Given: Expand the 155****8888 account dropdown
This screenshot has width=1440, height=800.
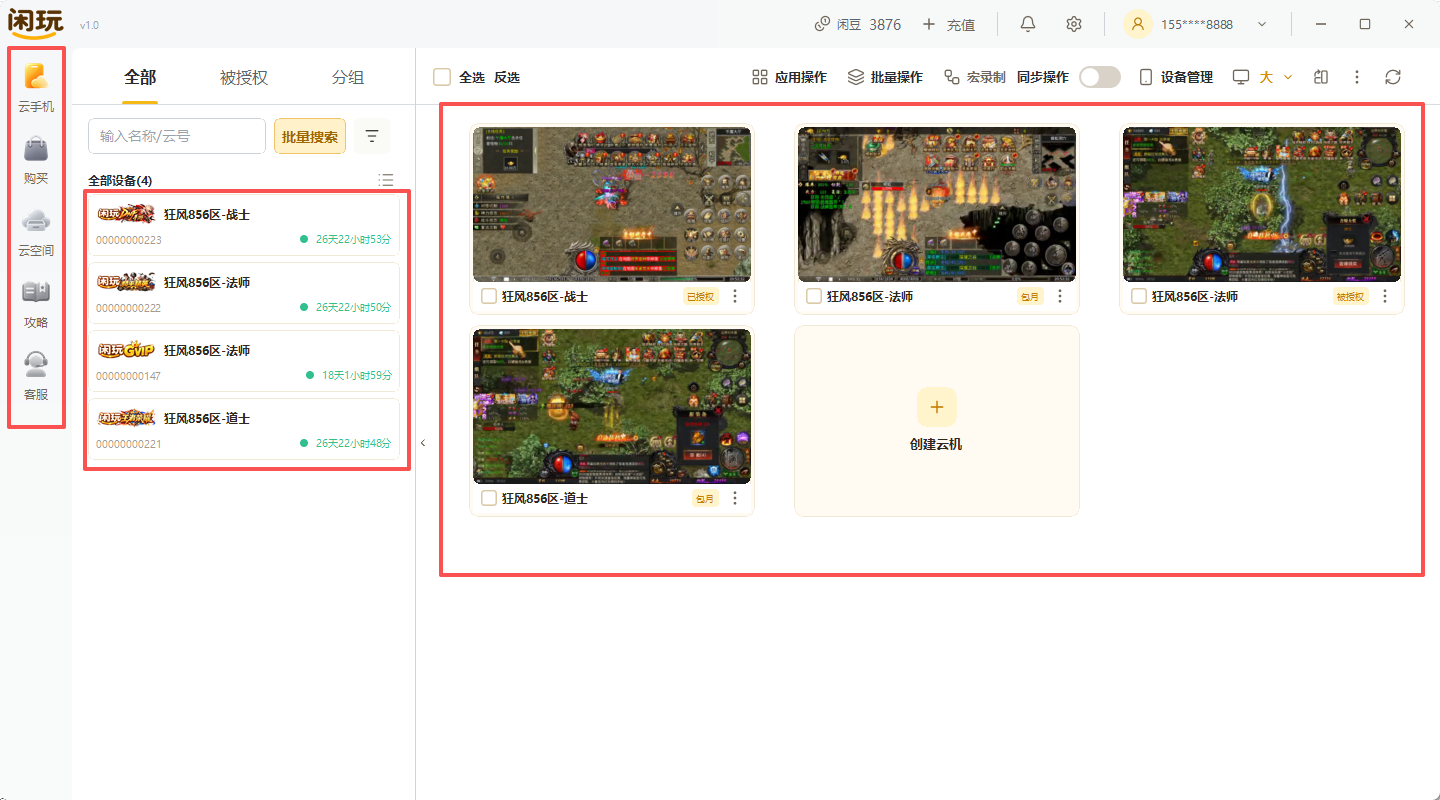Looking at the screenshot, I should [1262, 24].
